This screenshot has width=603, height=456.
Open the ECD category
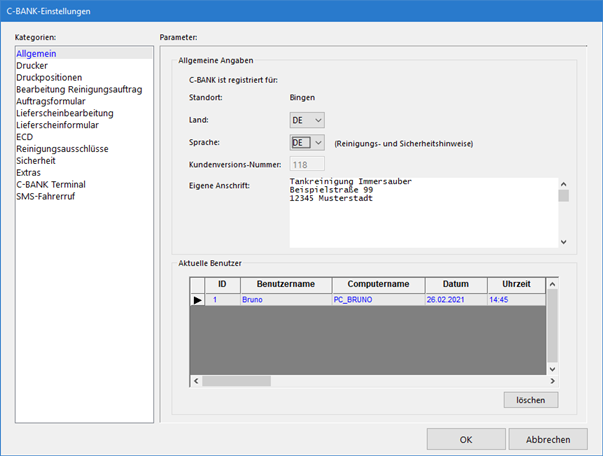pyautogui.click(x=25, y=137)
